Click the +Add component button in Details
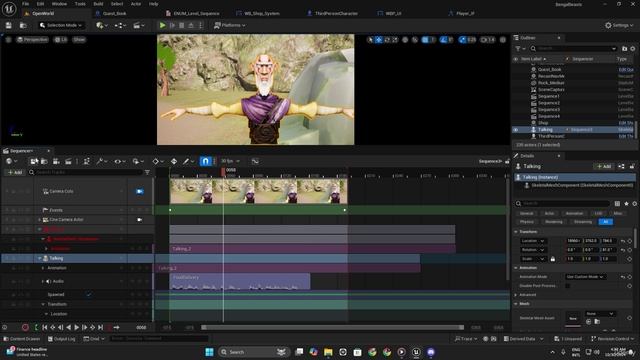The height and width of the screenshot is (360, 640). [604, 166]
